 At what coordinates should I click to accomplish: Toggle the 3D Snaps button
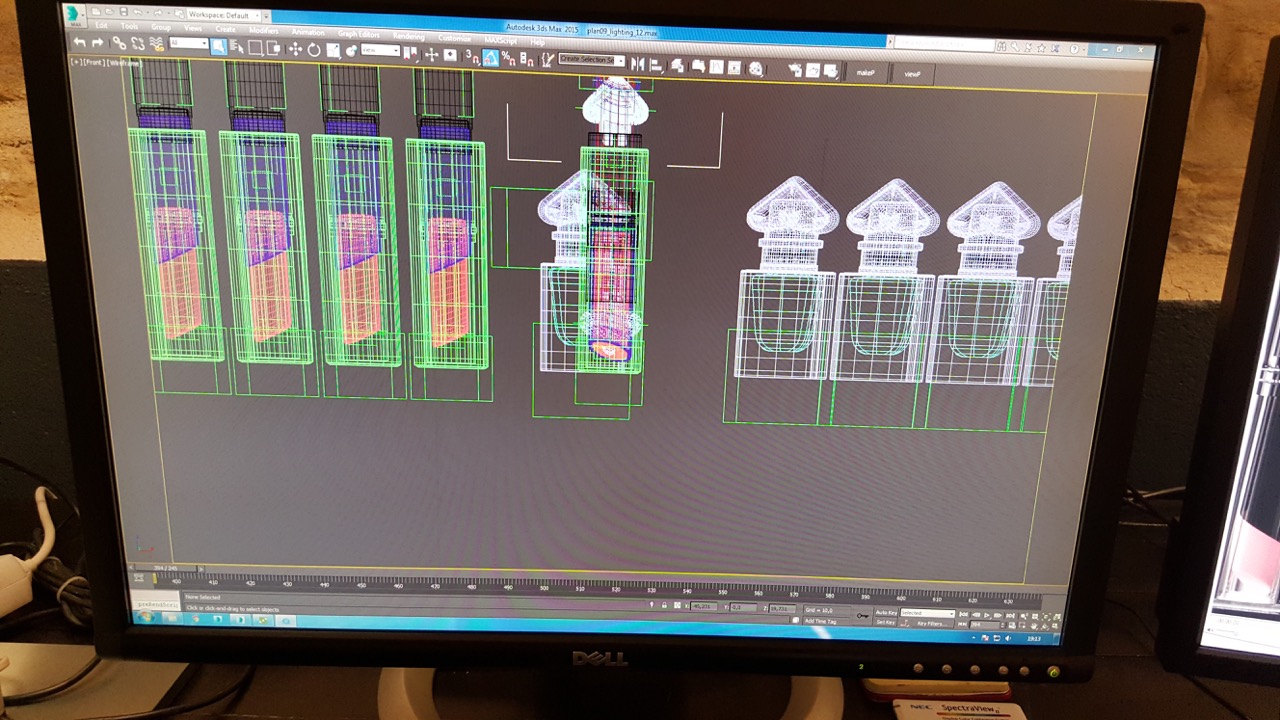472,56
